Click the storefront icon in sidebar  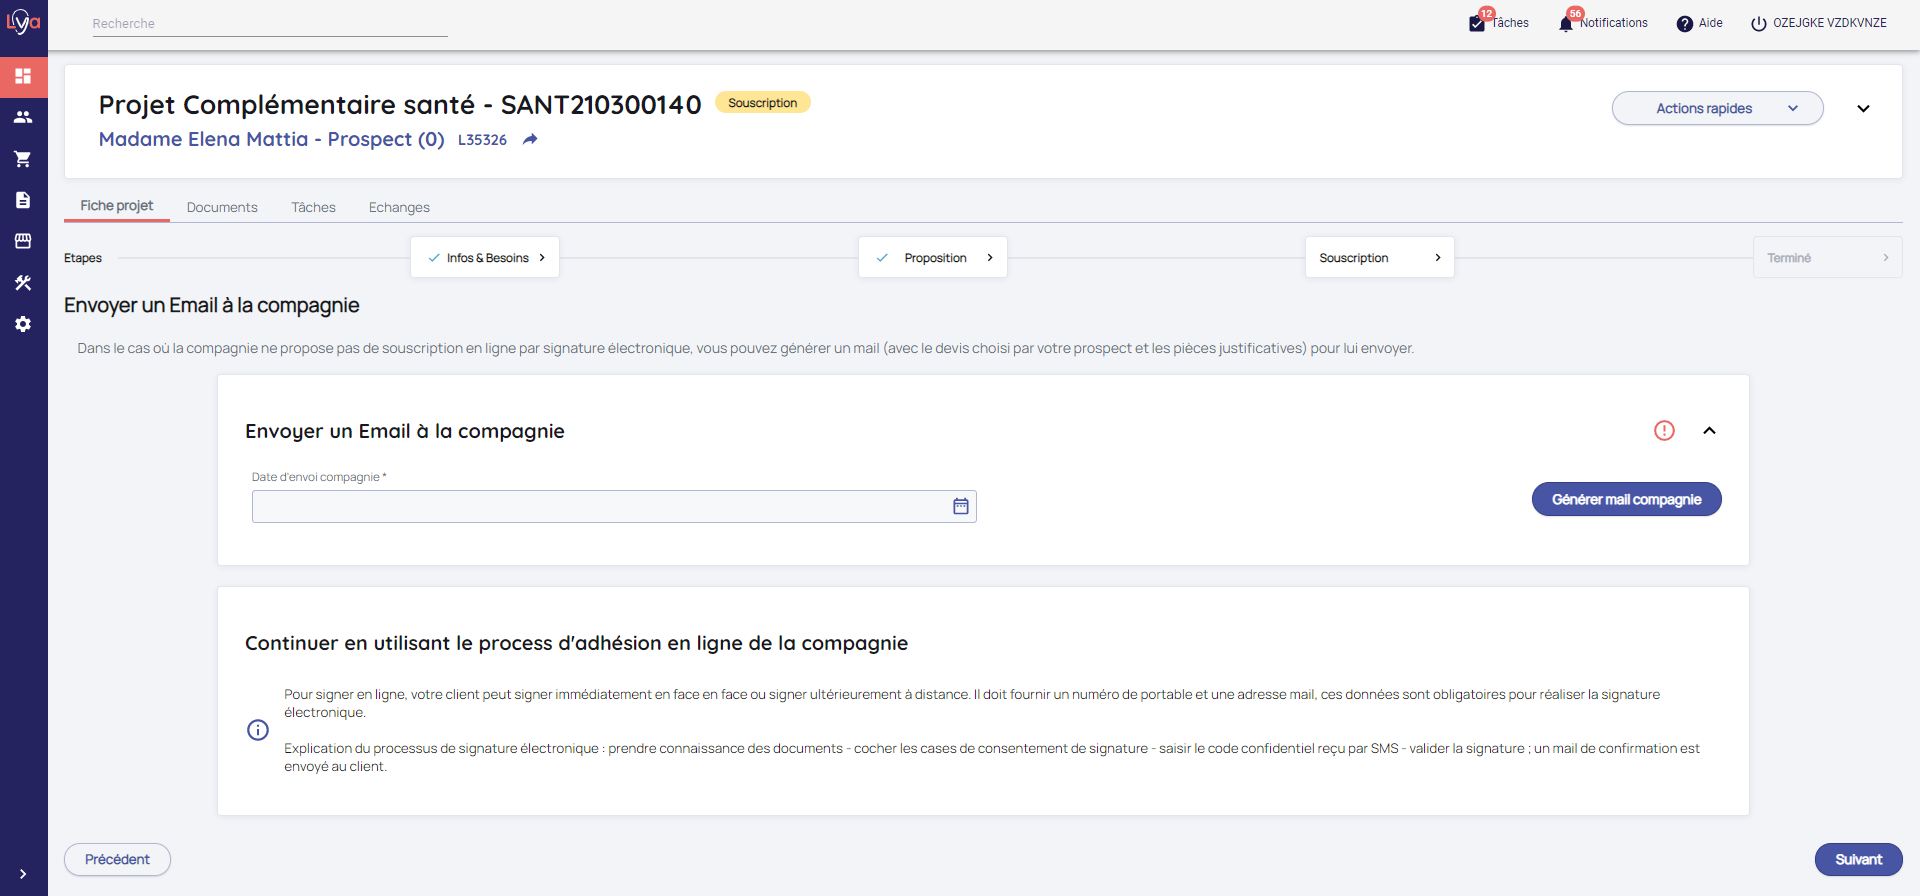point(23,241)
